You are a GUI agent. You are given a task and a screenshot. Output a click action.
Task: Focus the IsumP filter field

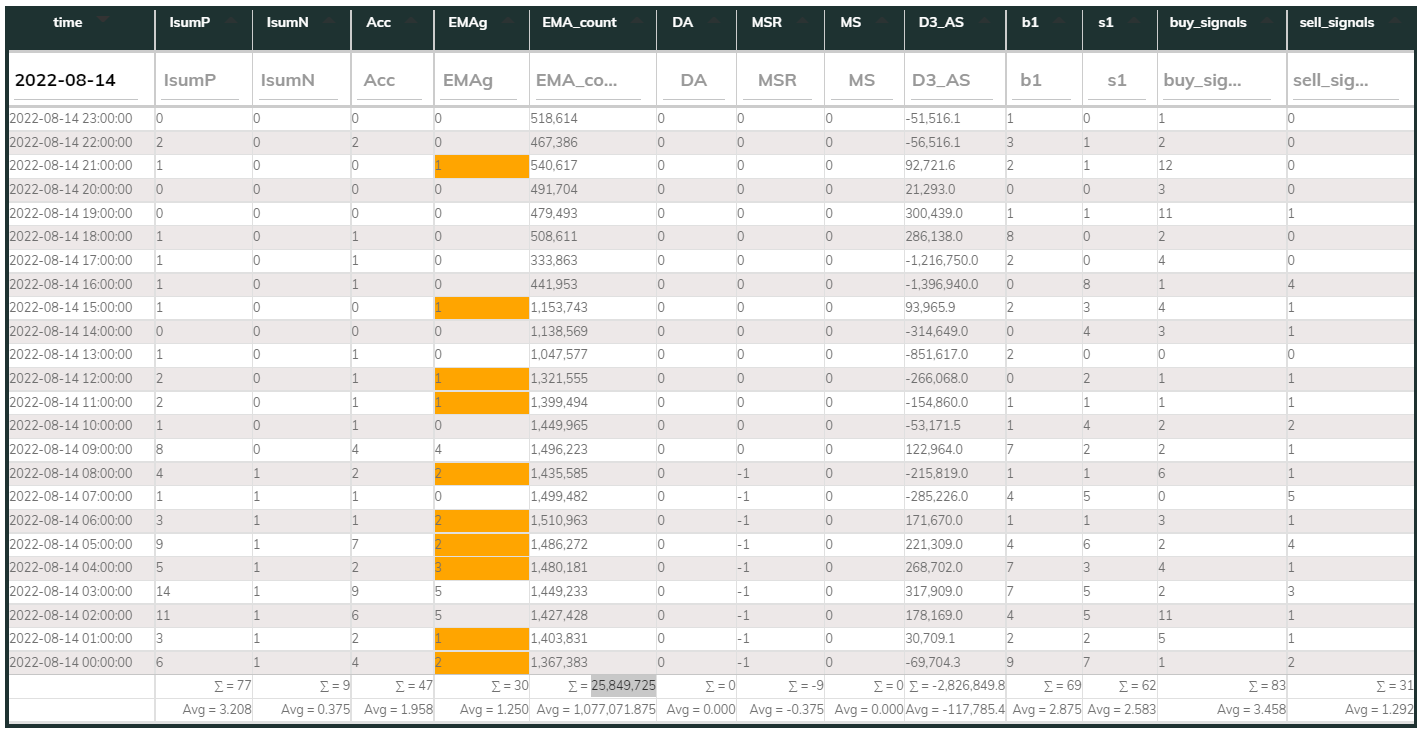[201, 80]
